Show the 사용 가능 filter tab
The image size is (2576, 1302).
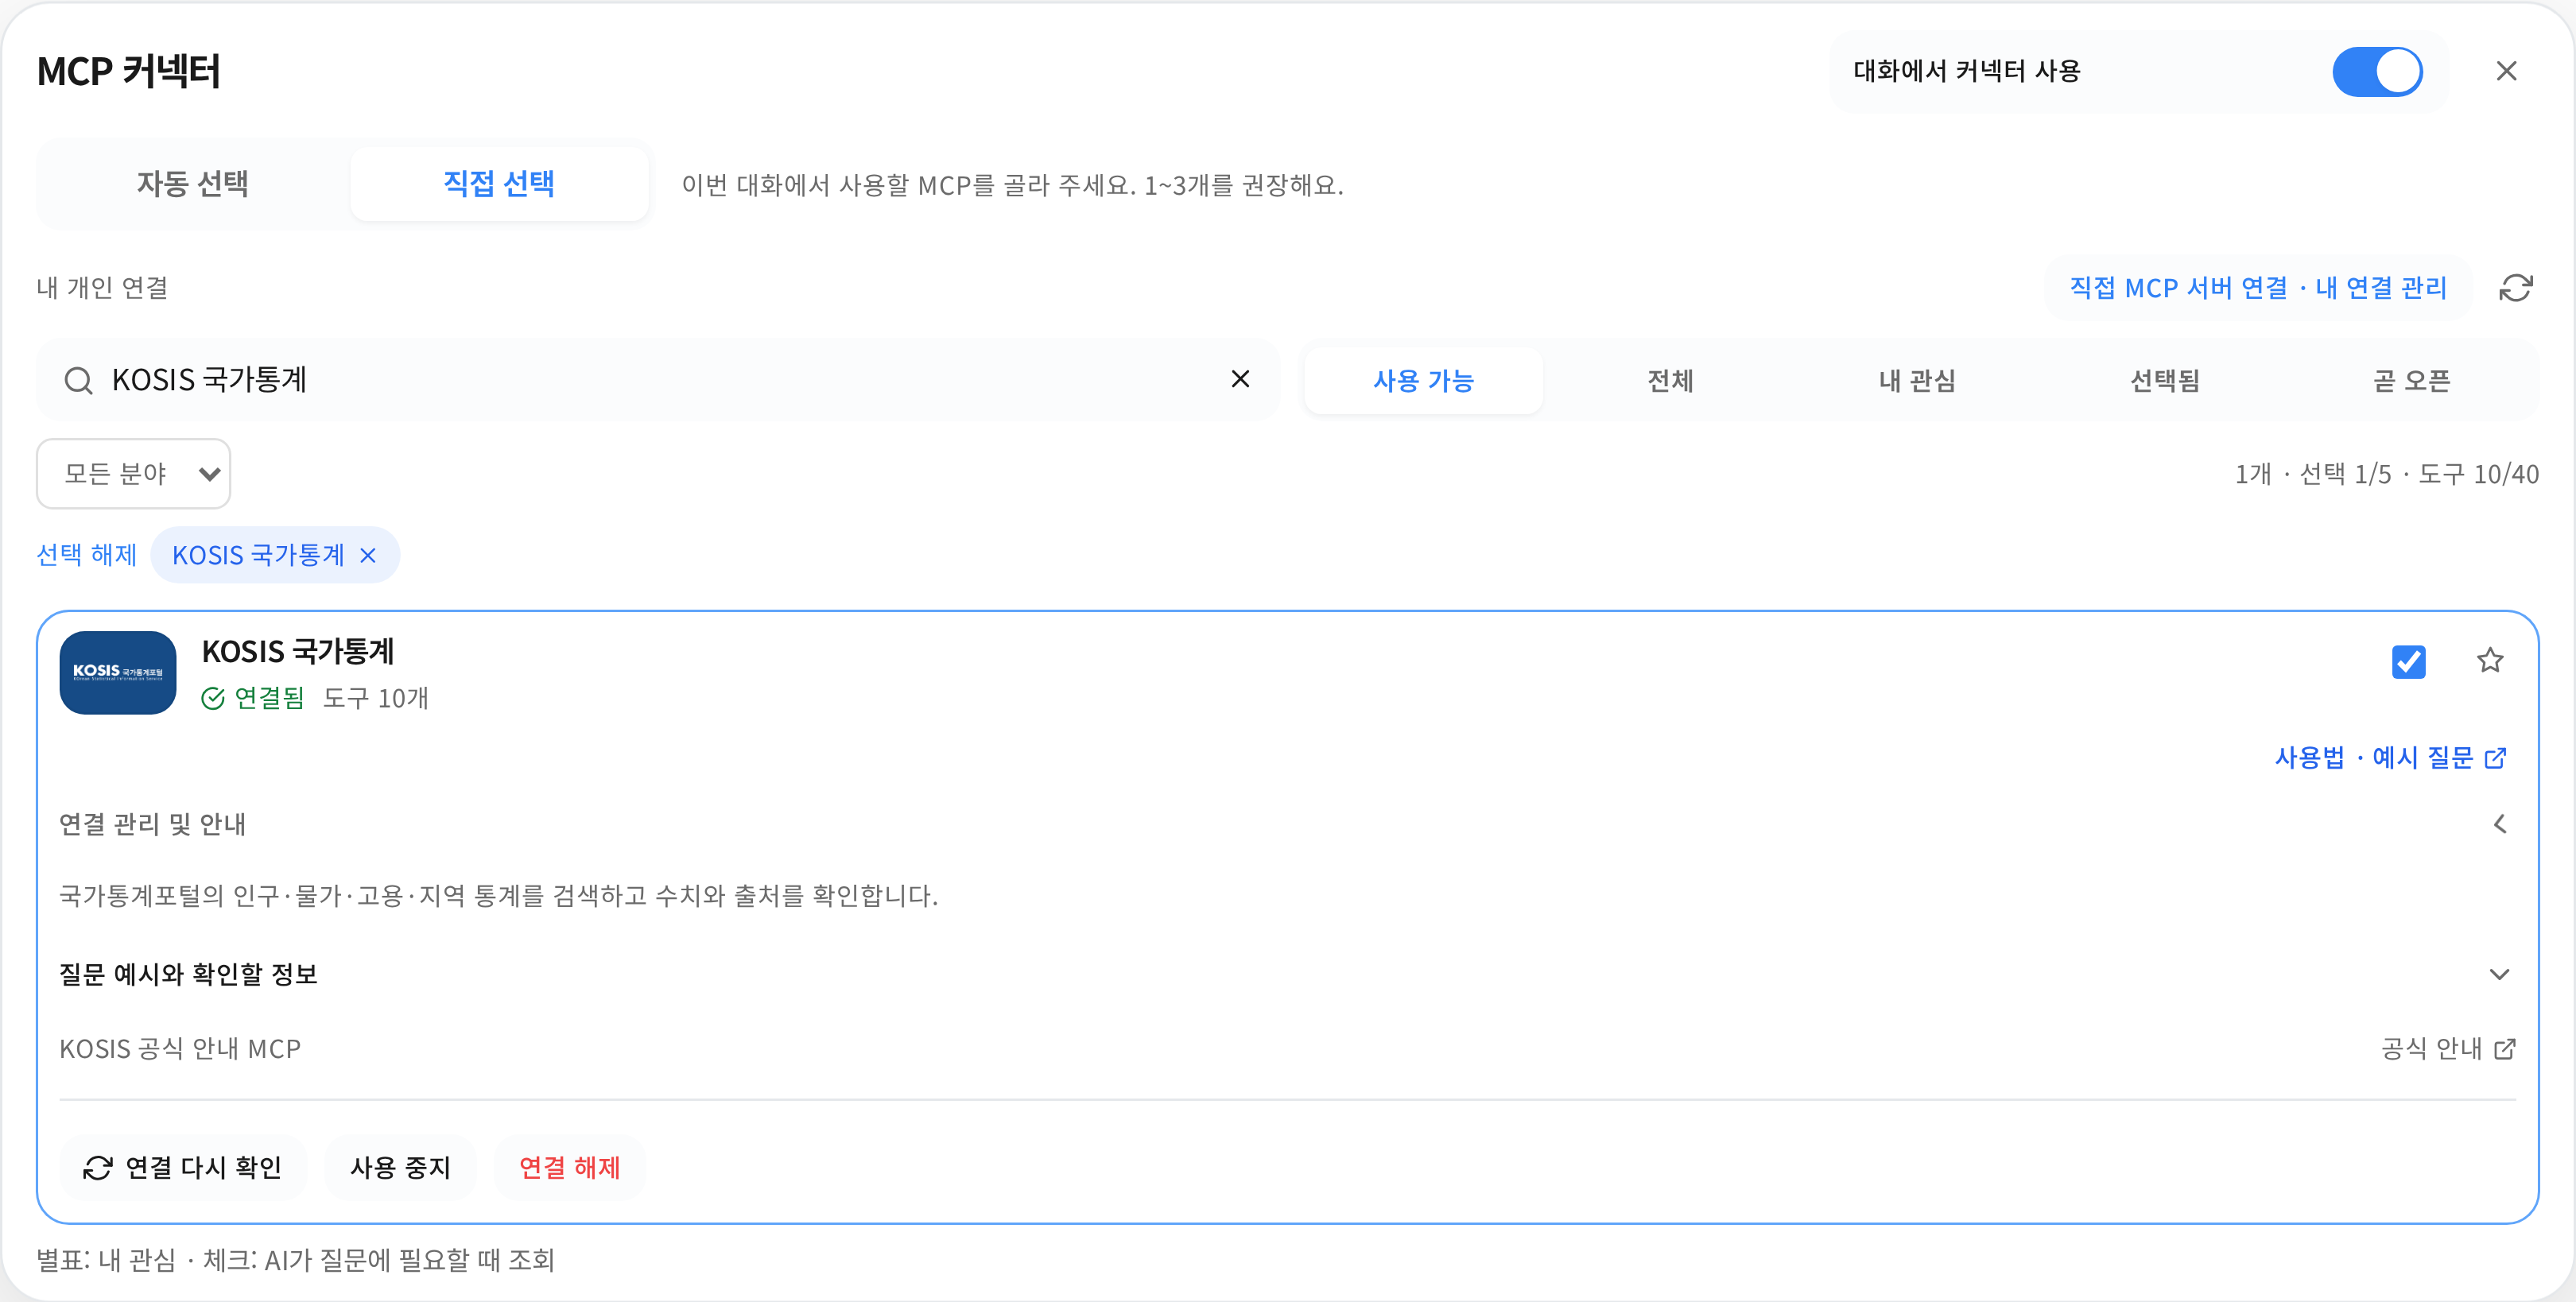pyautogui.click(x=1423, y=381)
